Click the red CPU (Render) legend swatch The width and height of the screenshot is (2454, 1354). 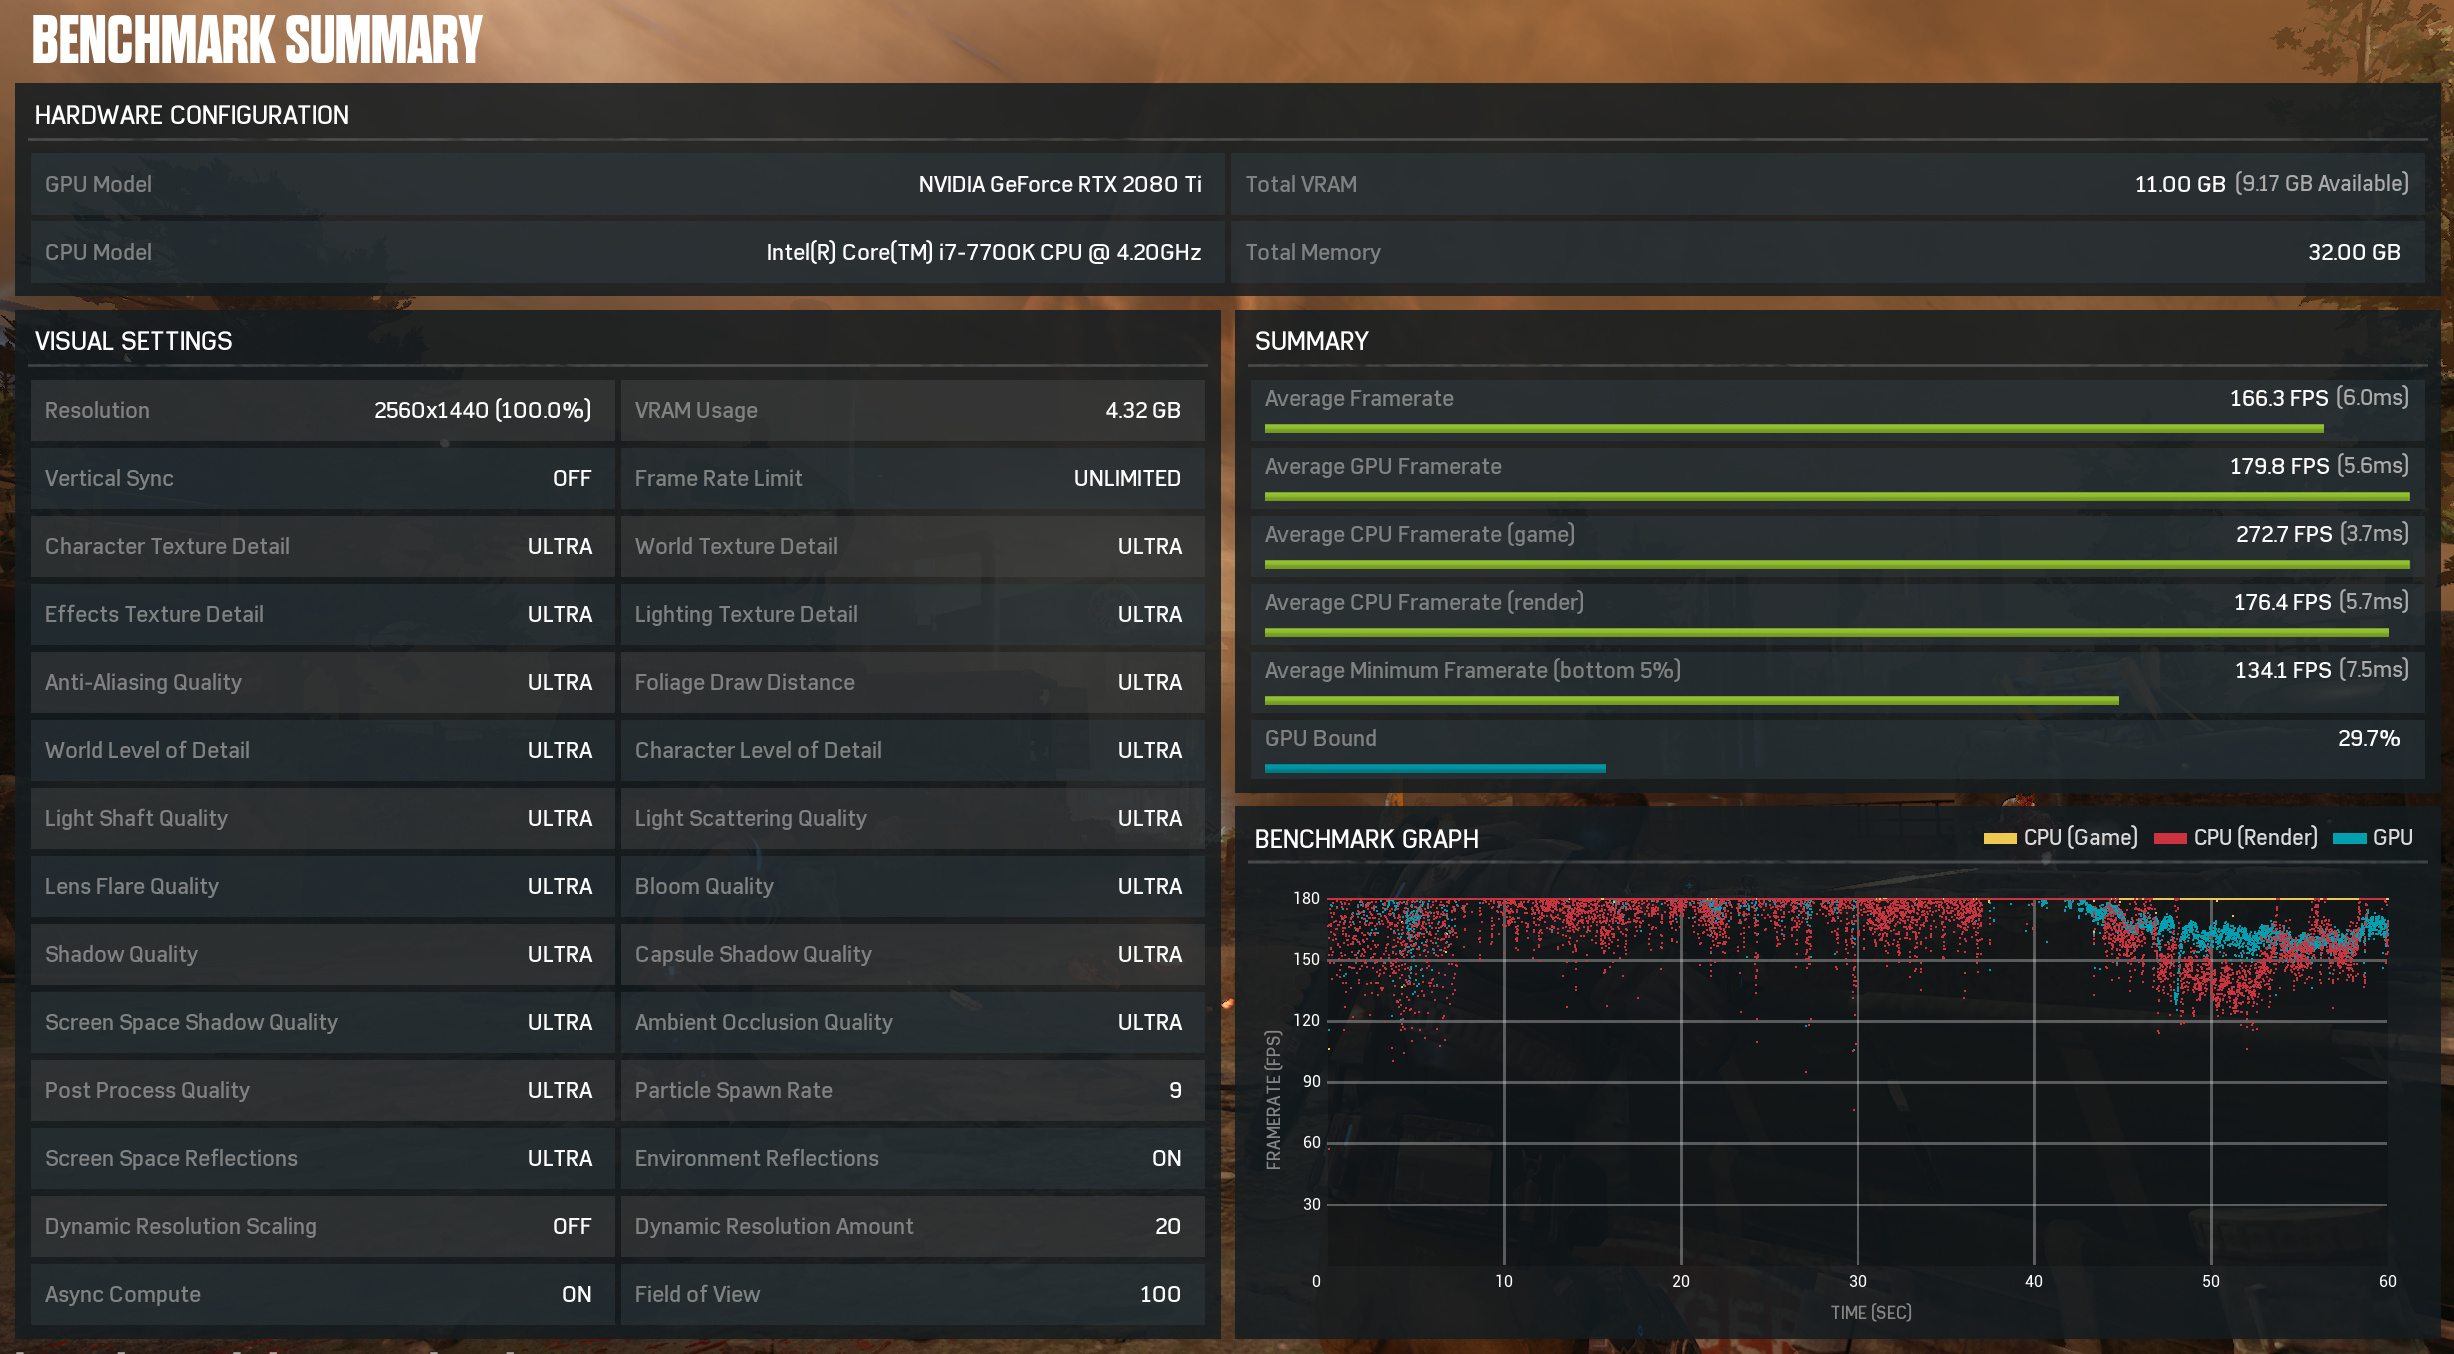[x=2169, y=839]
